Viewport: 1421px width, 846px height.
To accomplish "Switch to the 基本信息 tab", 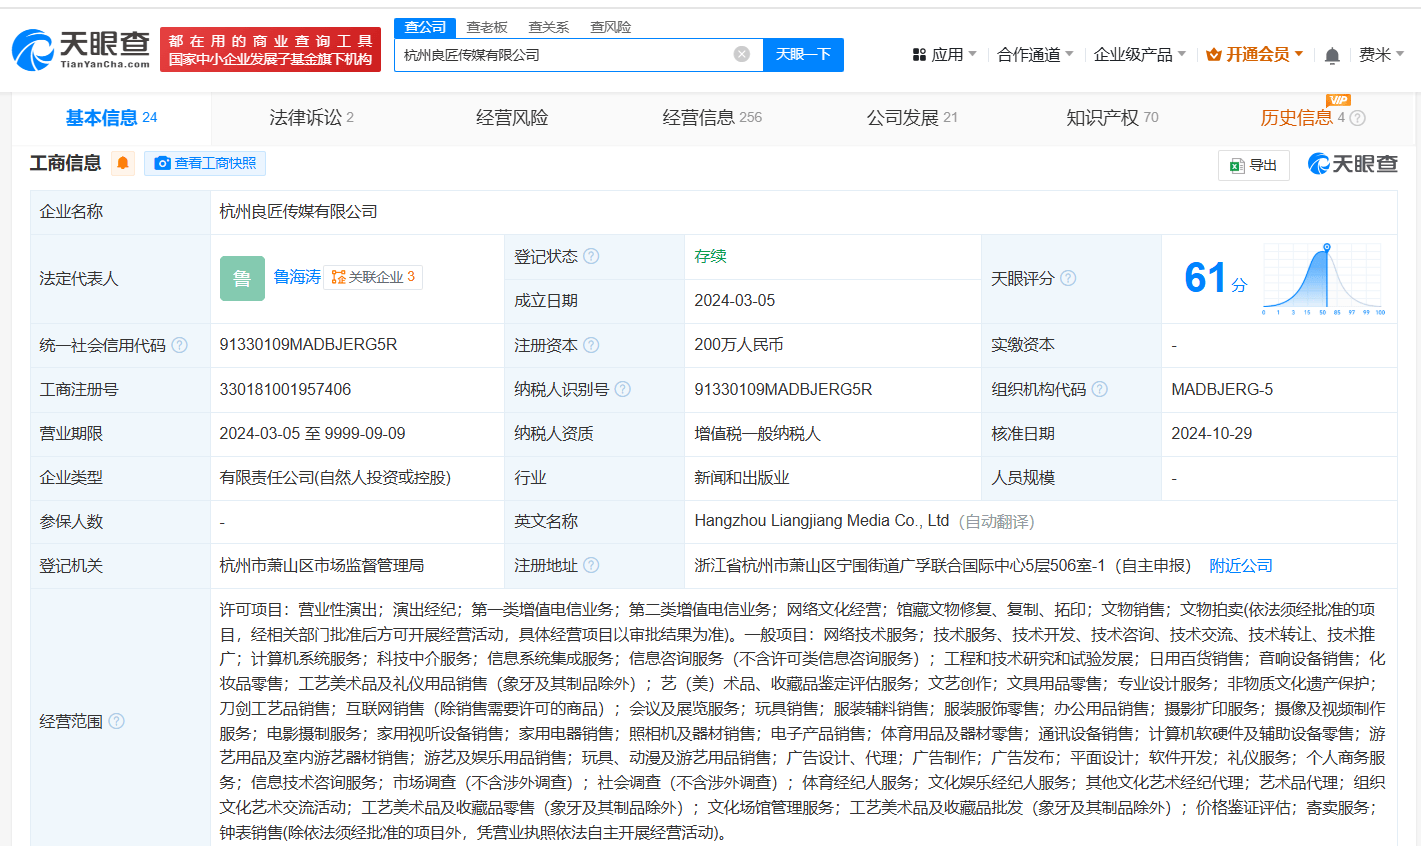I will point(111,118).
